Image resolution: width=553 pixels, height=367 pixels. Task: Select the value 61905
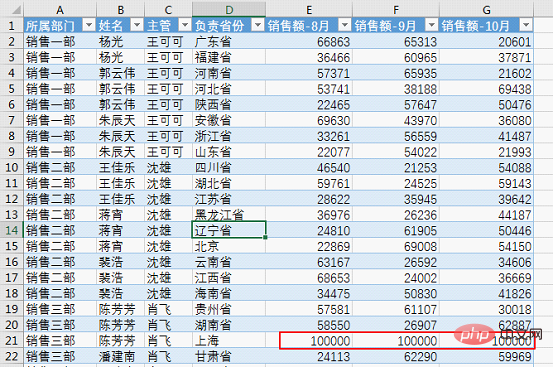[x=420, y=231]
